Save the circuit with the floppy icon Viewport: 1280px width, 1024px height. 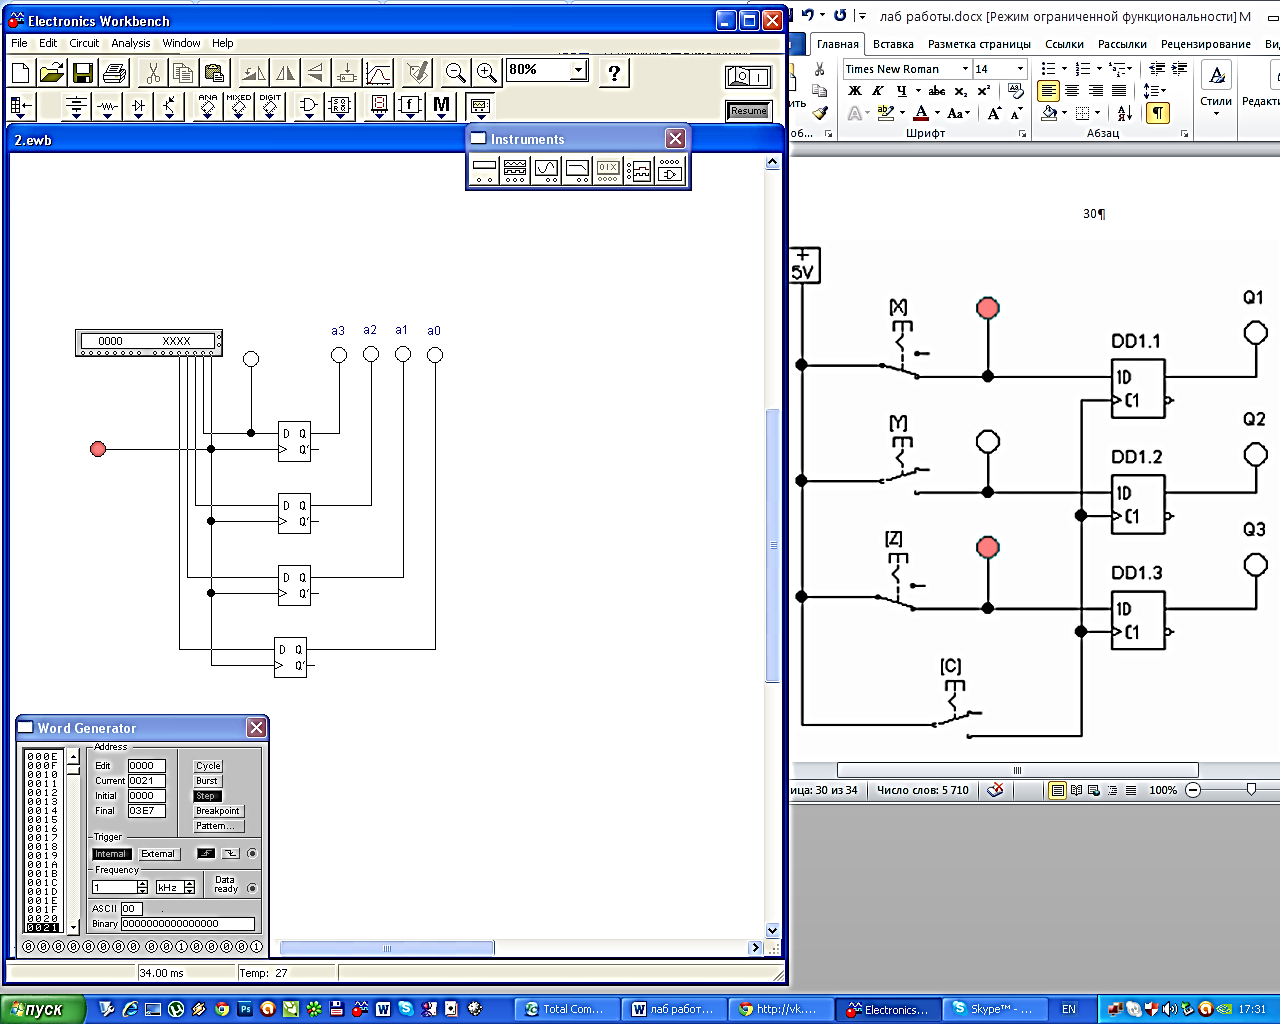[x=82, y=72]
